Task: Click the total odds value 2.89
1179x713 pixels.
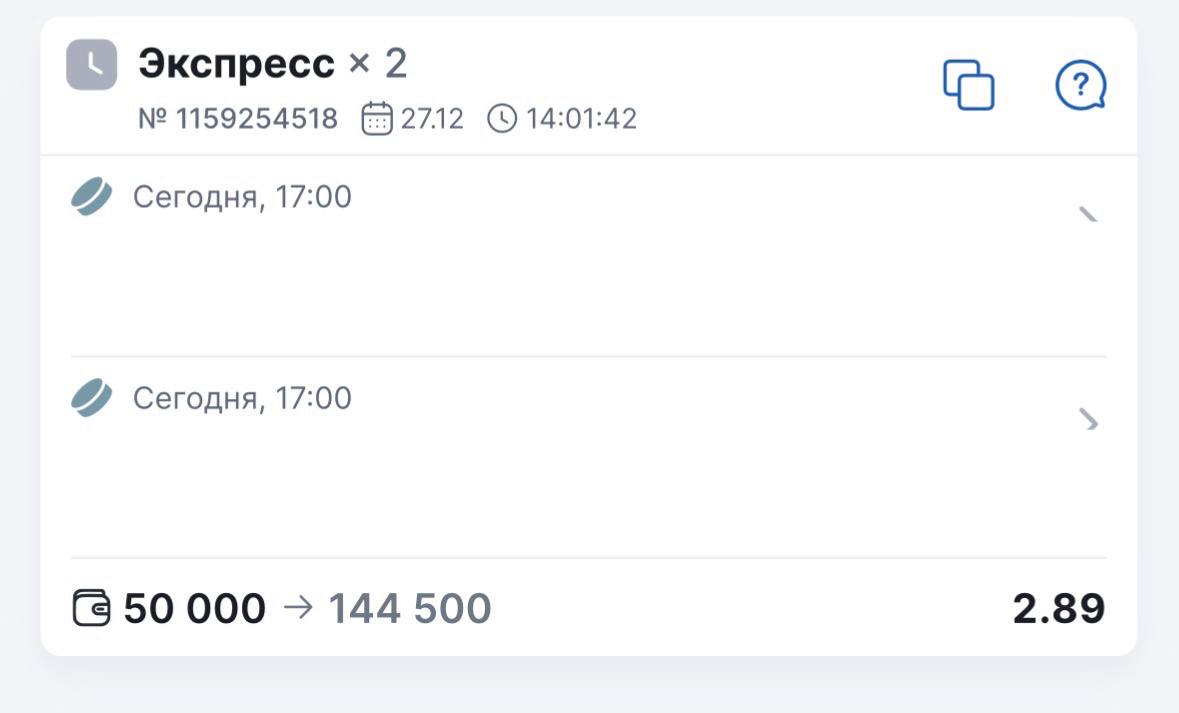Action: [1059, 608]
